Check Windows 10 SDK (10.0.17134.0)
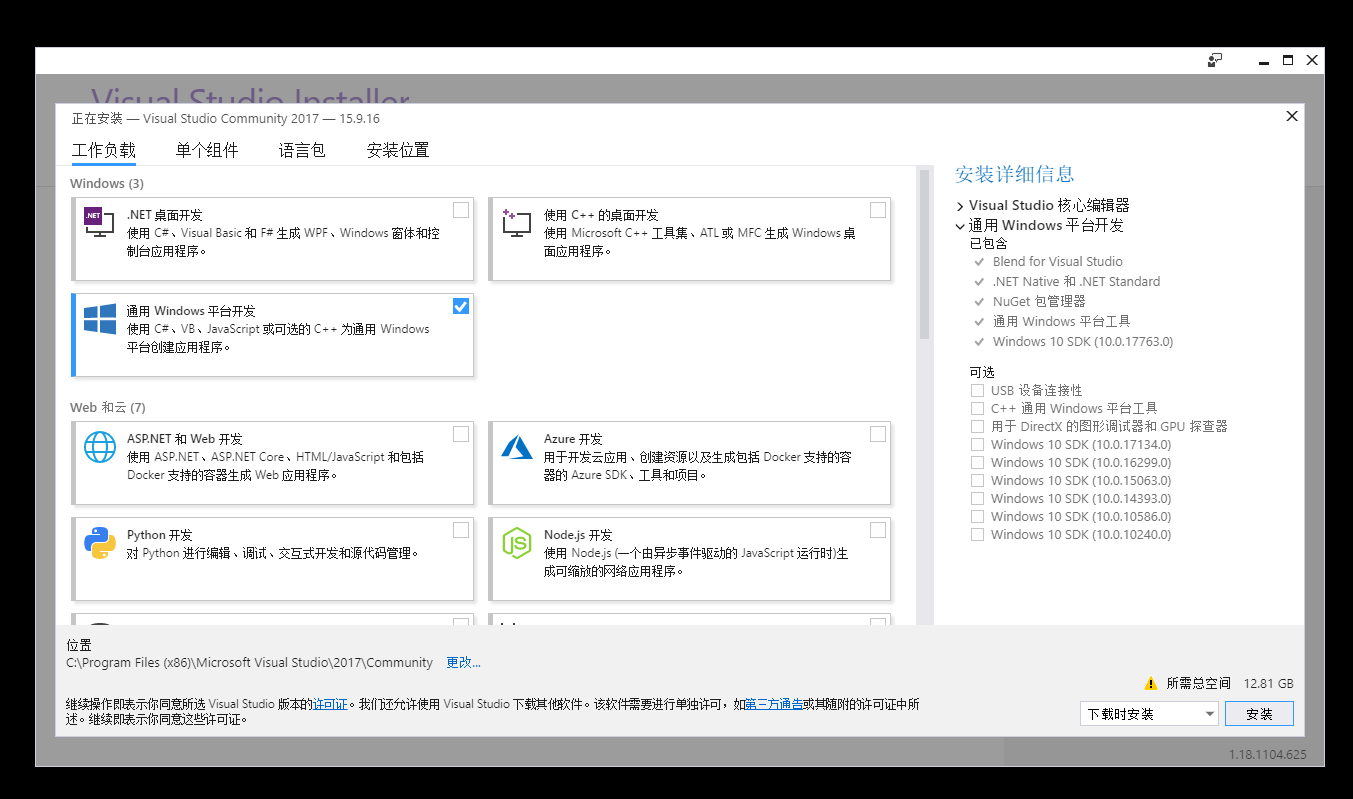Viewport: 1353px width, 799px height. pos(977,445)
